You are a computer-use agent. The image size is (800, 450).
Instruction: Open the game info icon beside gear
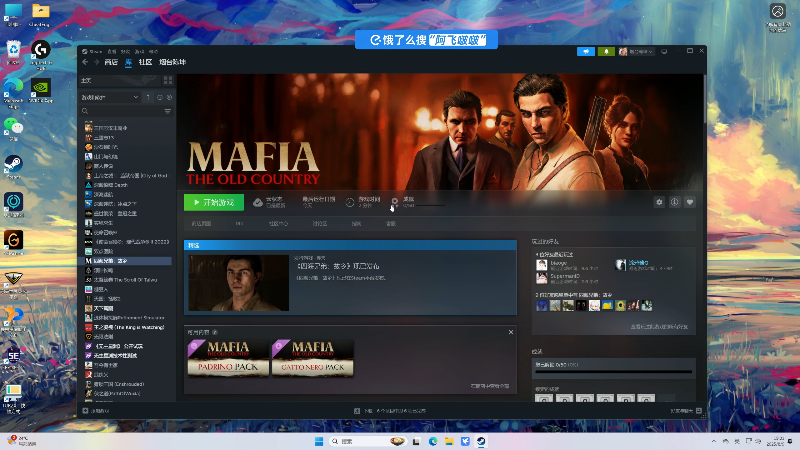[x=674, y=203]
